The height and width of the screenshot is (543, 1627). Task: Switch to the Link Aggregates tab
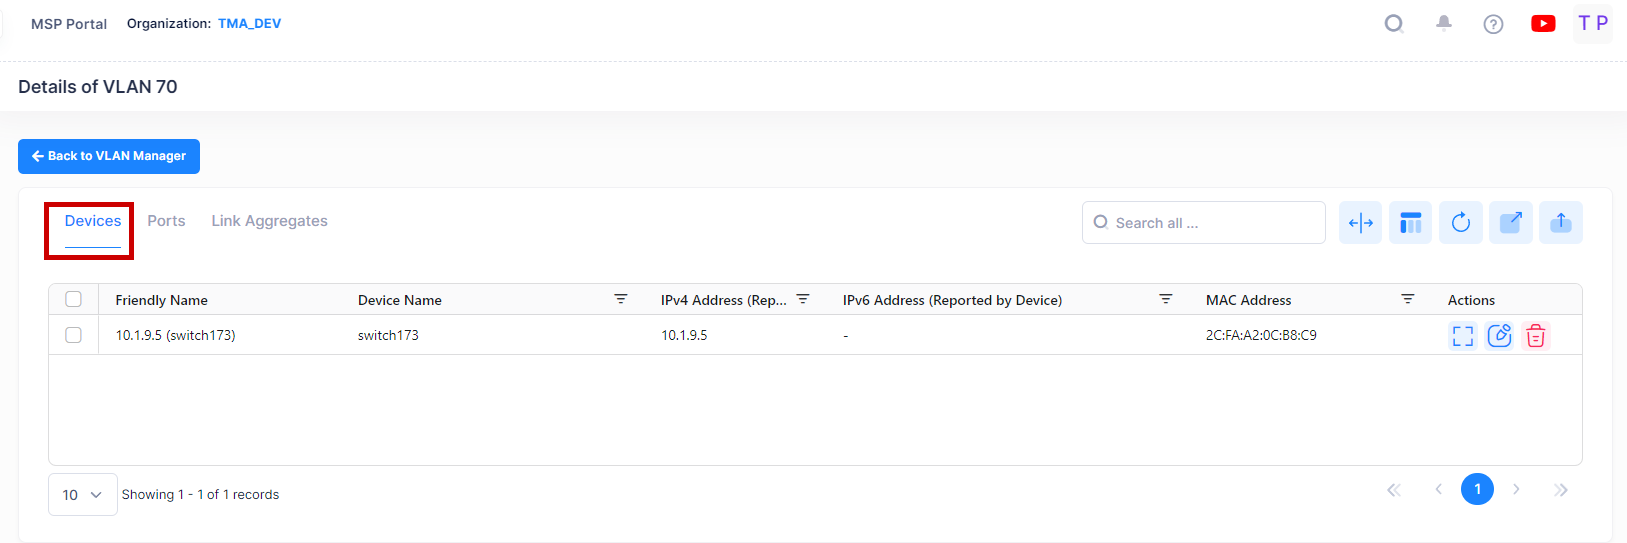pyautogui.click(x=269, y=221)
